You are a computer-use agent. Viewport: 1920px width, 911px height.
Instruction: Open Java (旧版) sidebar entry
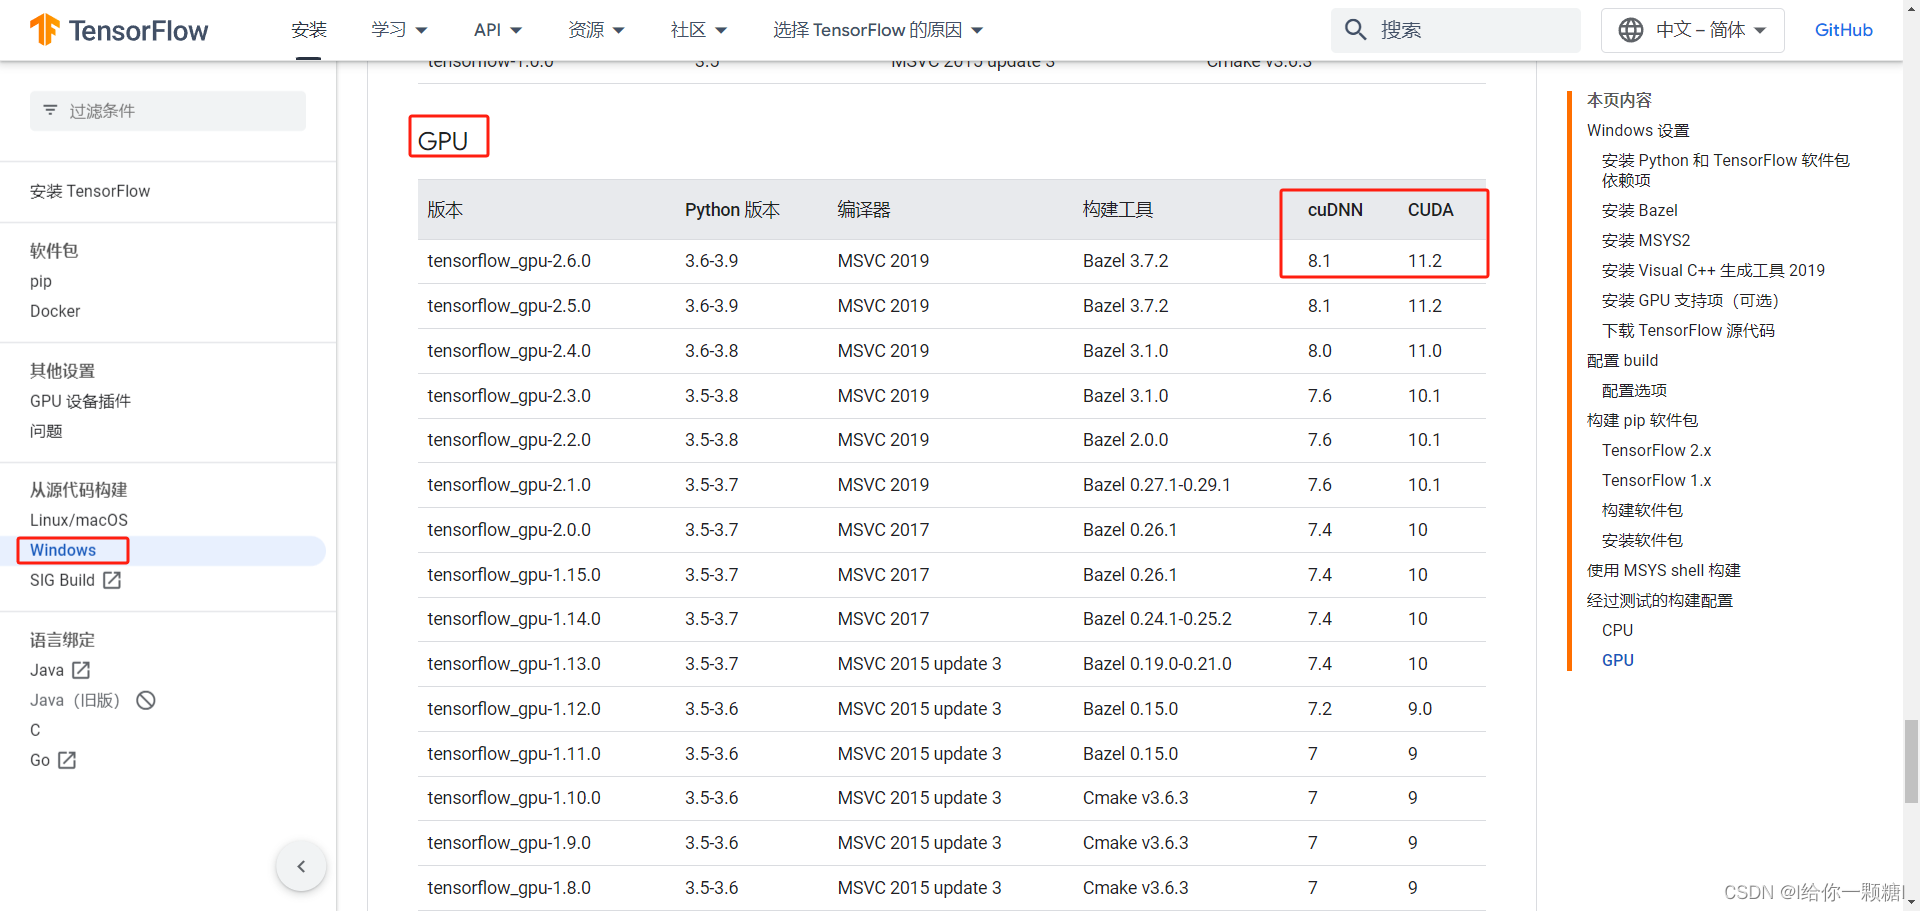(75, 700)
